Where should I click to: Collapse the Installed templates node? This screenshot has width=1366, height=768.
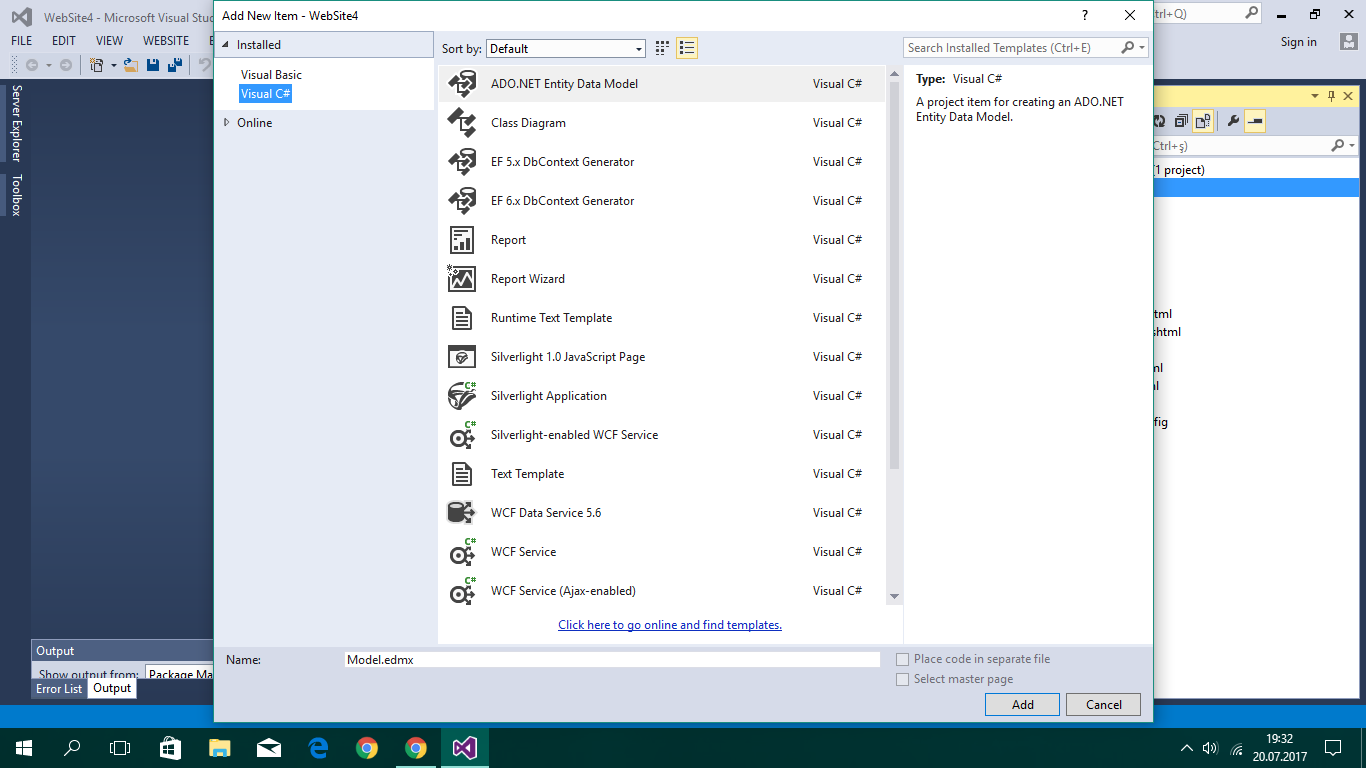(226, 45)
